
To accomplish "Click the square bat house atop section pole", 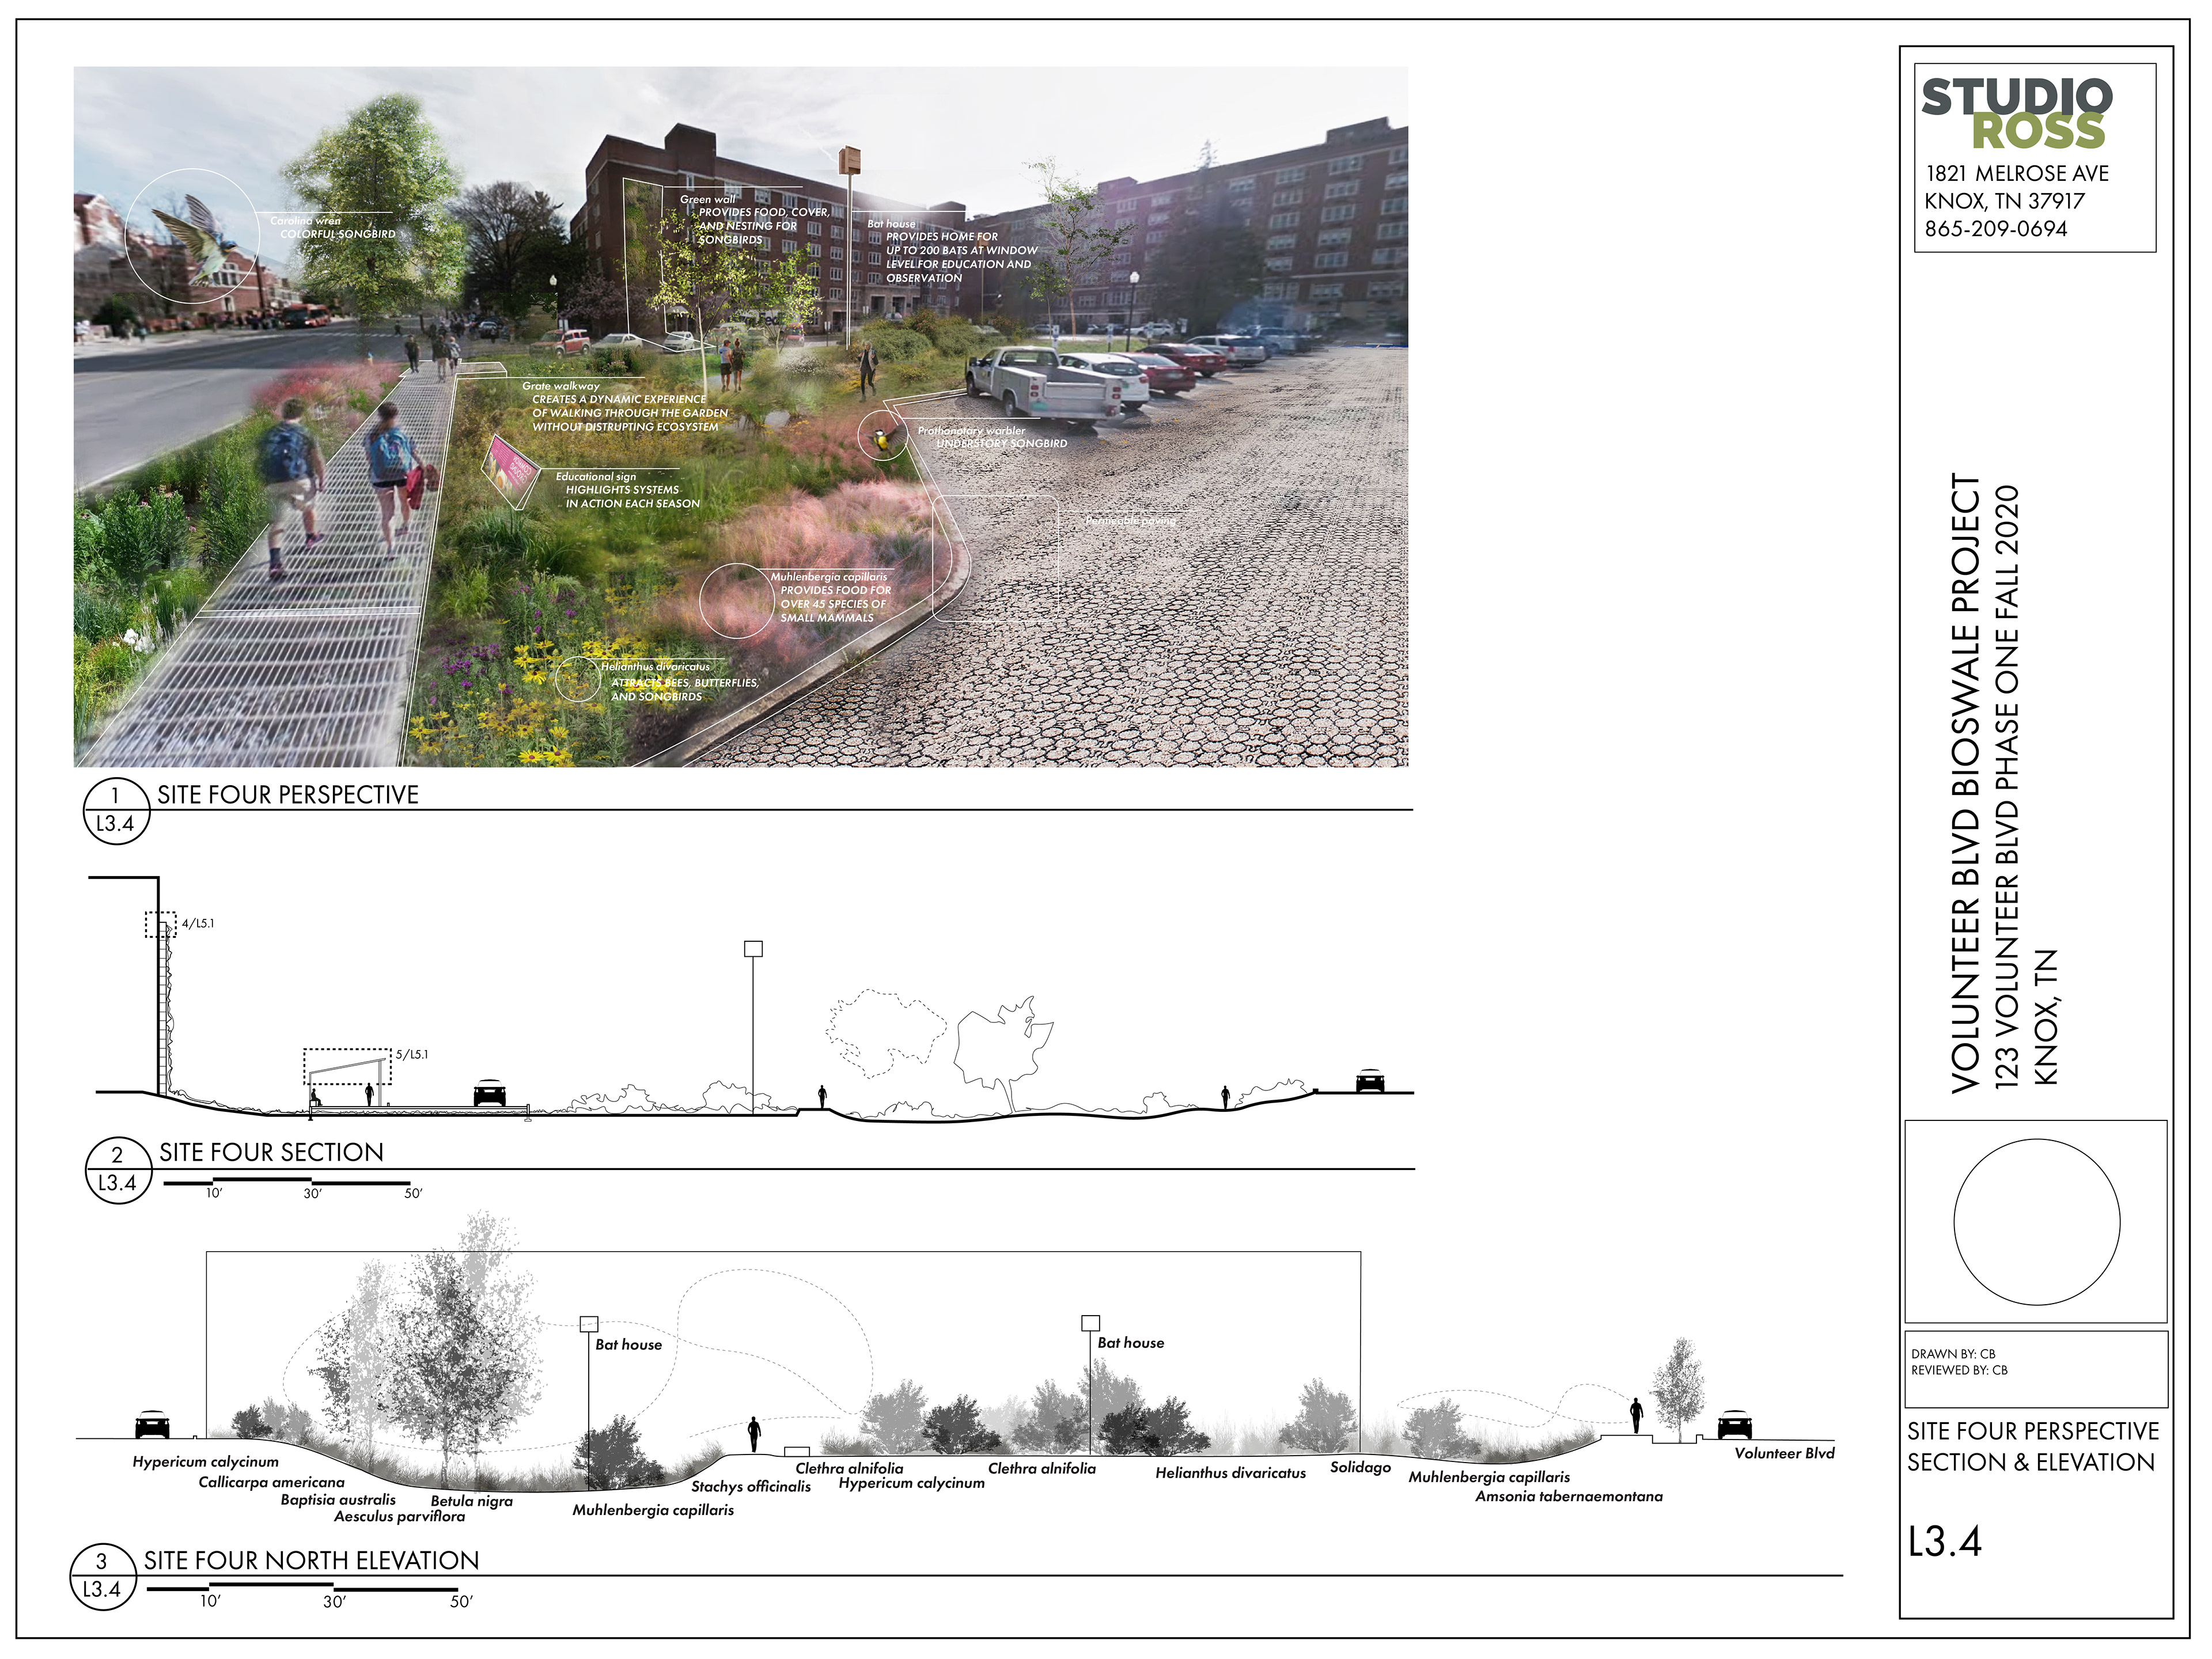I will click(753, 948).
